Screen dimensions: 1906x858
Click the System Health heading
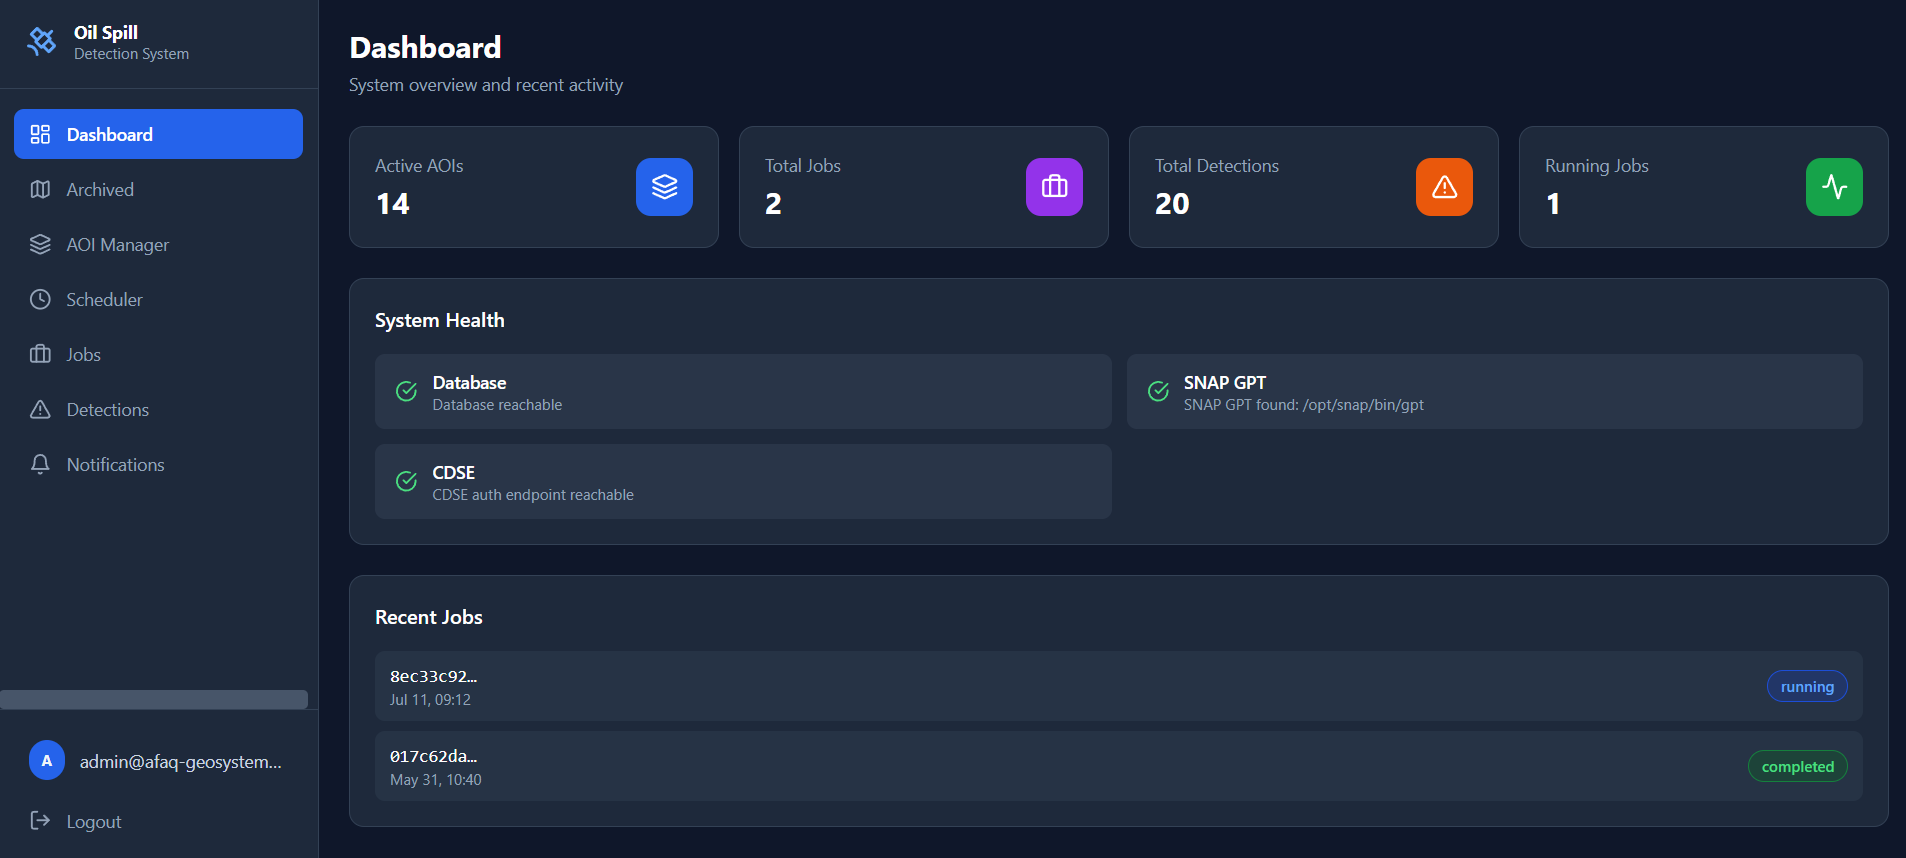tap(440, 320)
